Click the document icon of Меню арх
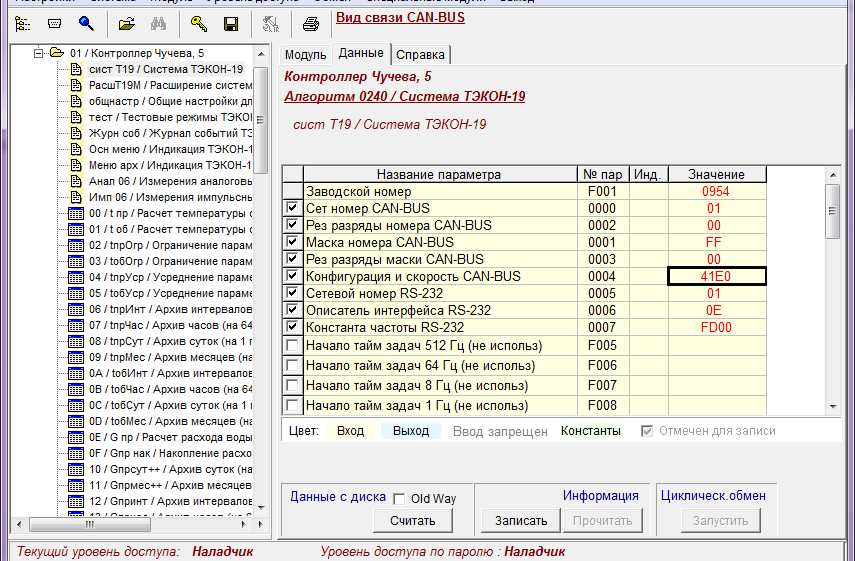Viewport: 855px width, 561px height. pyautogui.click(x=76, y=165)
